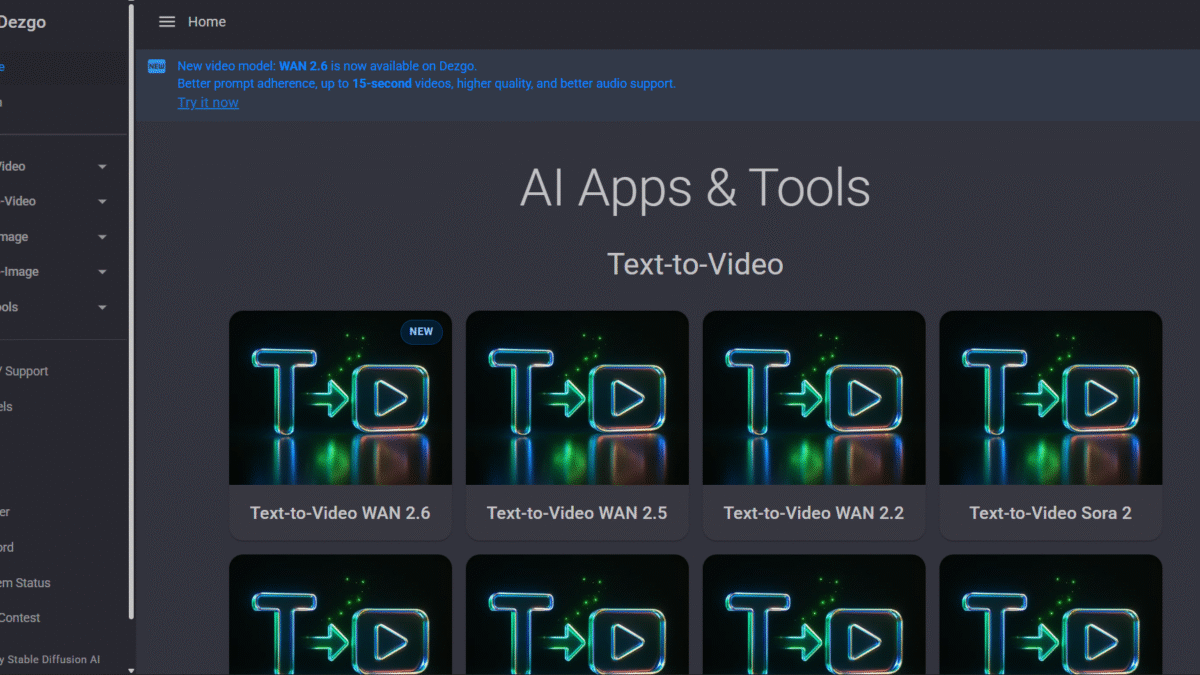Expand the third sidebar dropdown arrow (Text-to-Image)
Viewport: 1200px width, 675px height.
tap(102, 237)
